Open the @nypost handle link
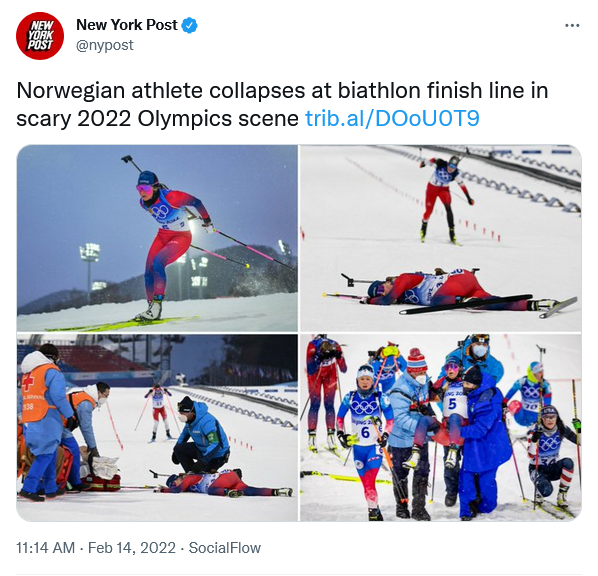 tap(104, 45)
